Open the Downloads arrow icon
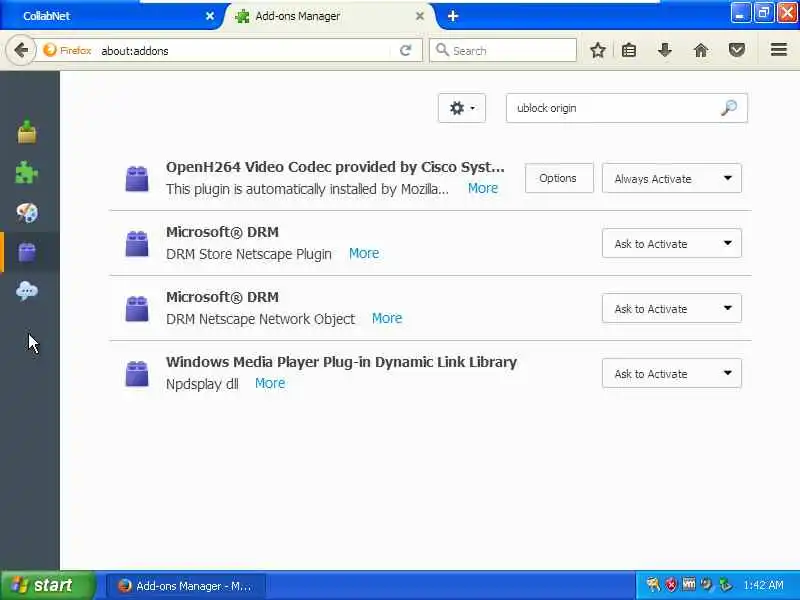800x600 pixels. [664, 50]
